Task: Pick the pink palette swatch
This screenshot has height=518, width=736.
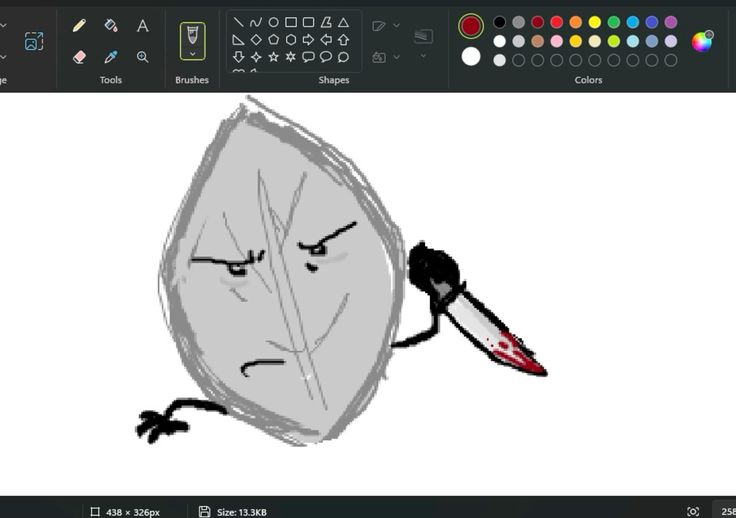Action: [x=557, y=41]
